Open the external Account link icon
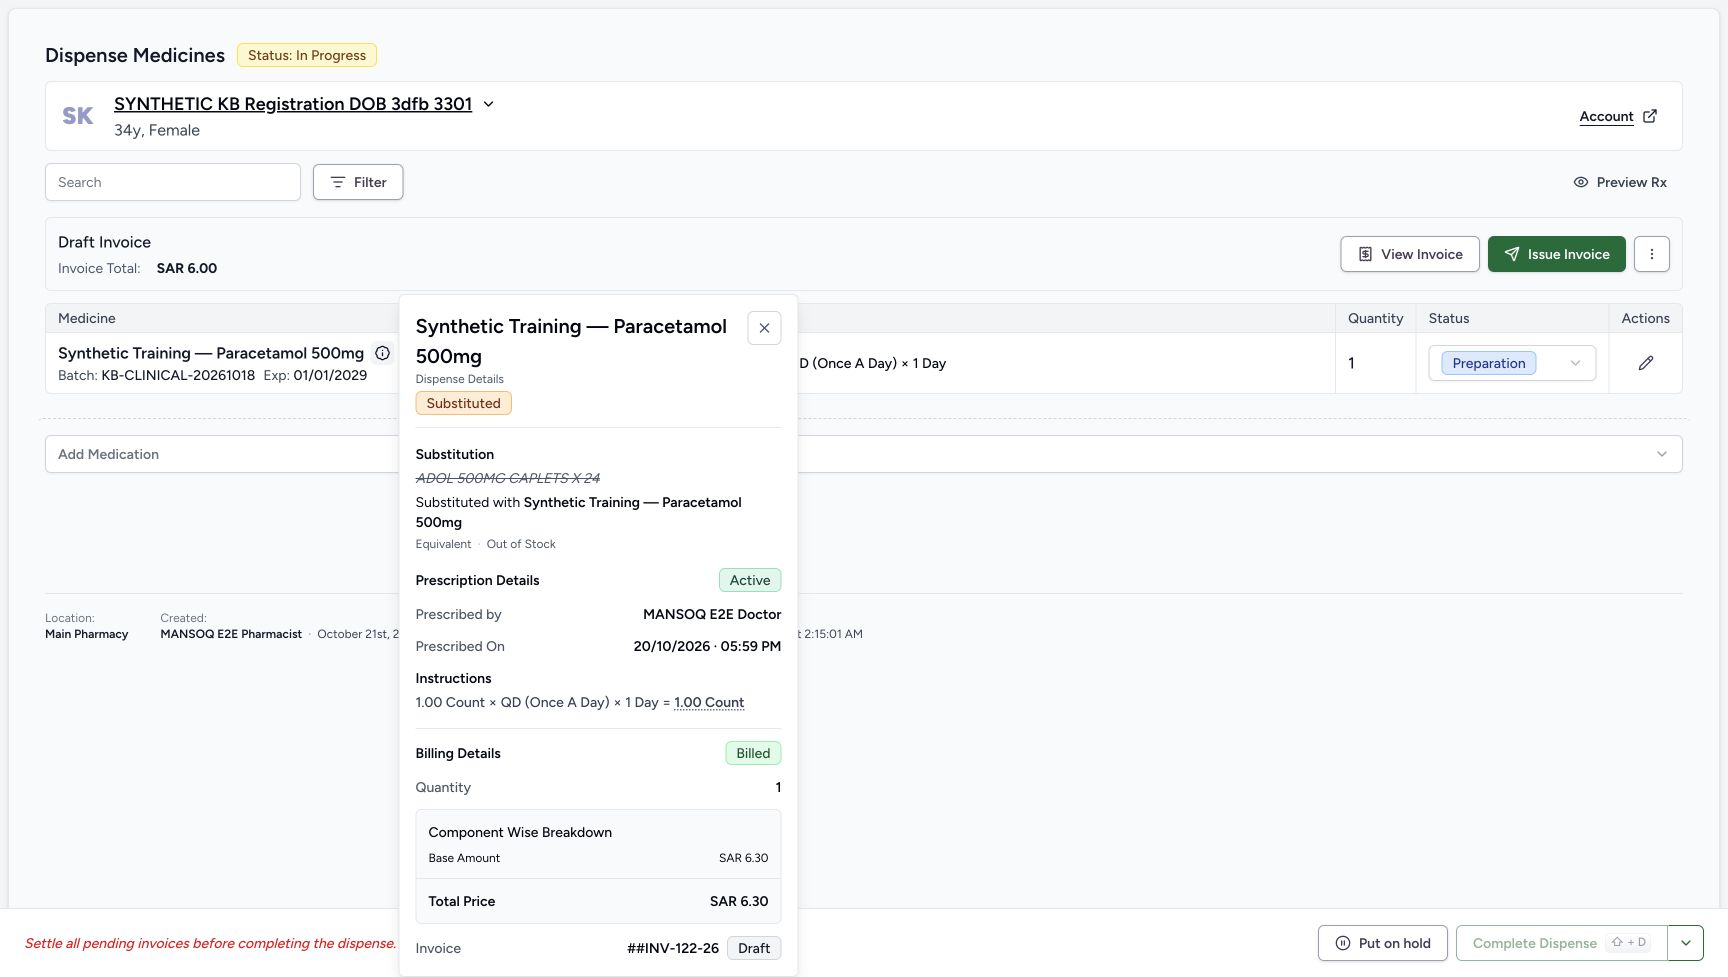The height and width of the screenshot is (977, 1728). 1650,116
